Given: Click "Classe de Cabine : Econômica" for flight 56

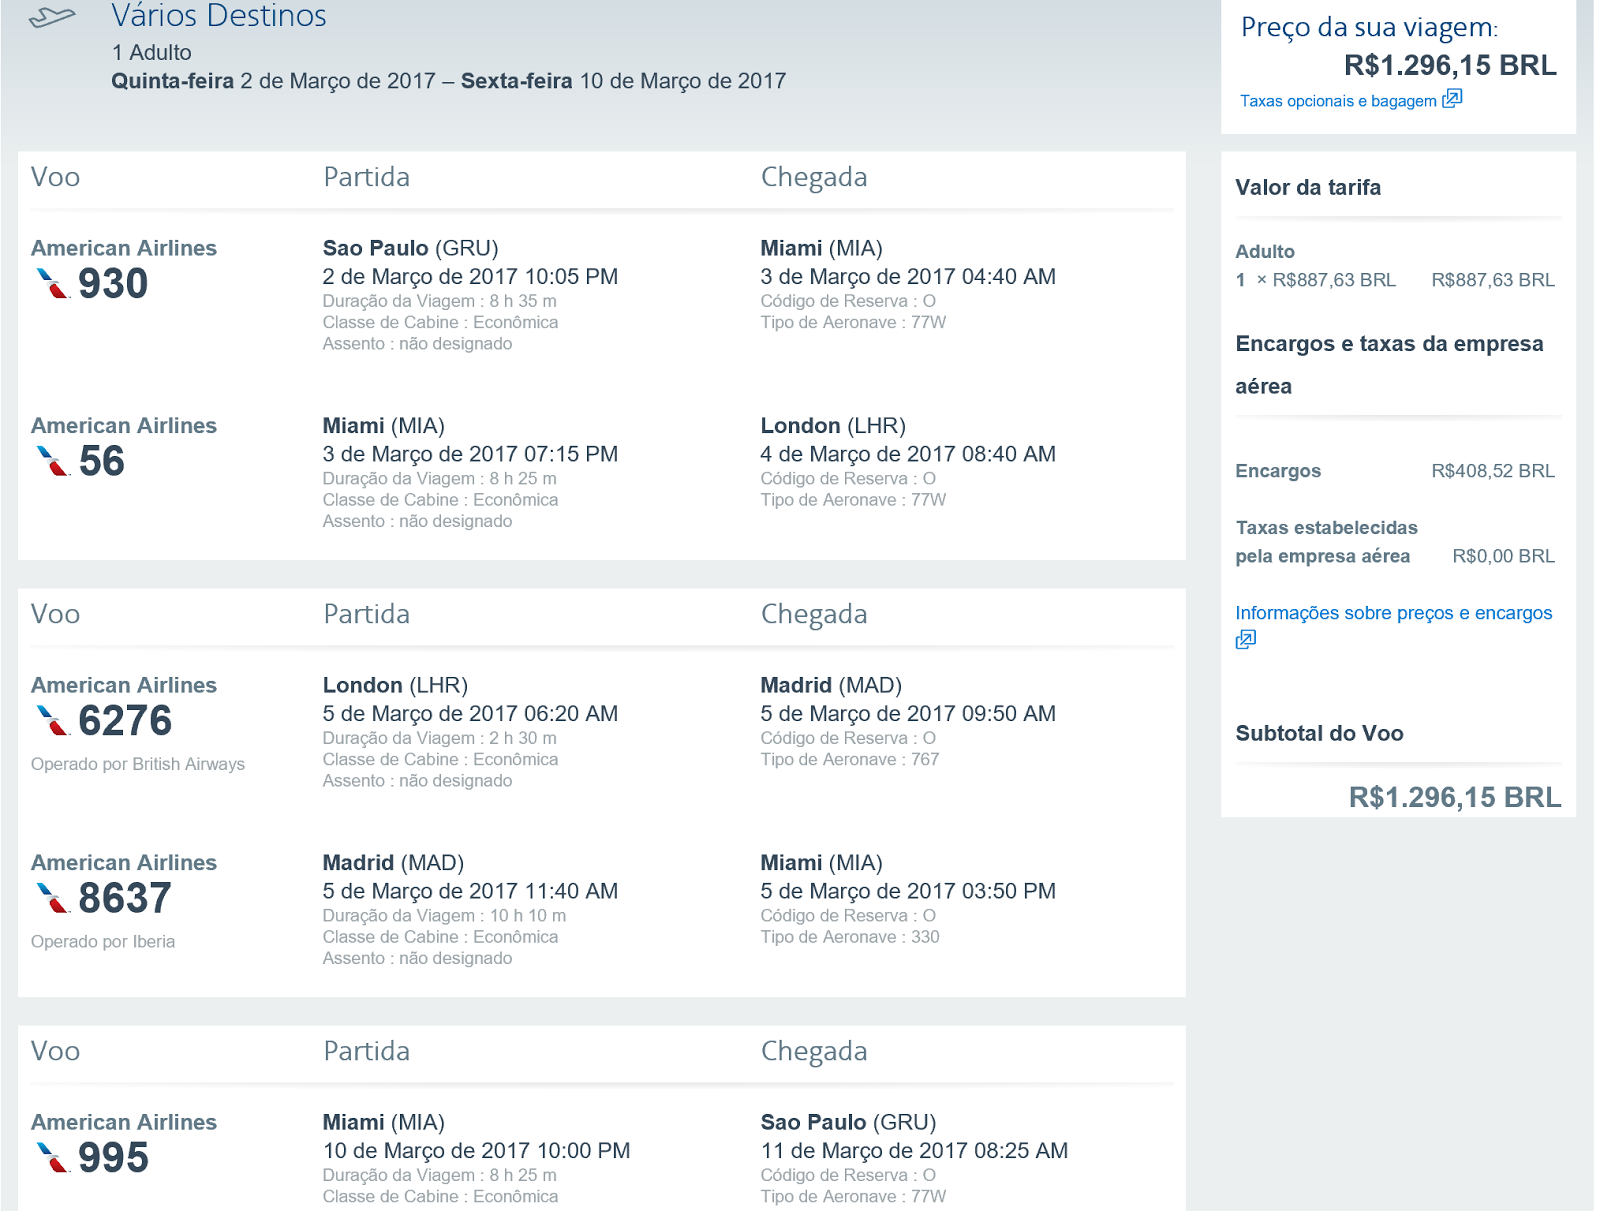Looking at the screenshot, I should point(440,500).
